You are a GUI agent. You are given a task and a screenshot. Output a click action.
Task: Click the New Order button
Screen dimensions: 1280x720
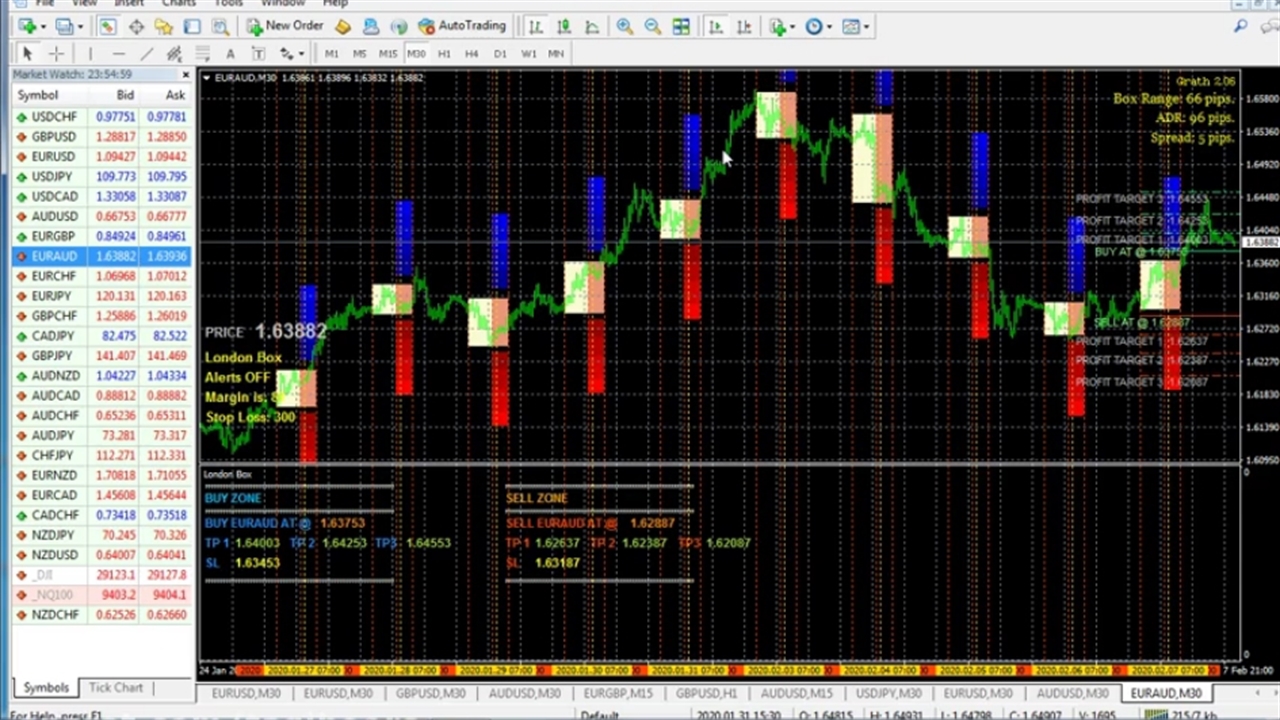285,26
